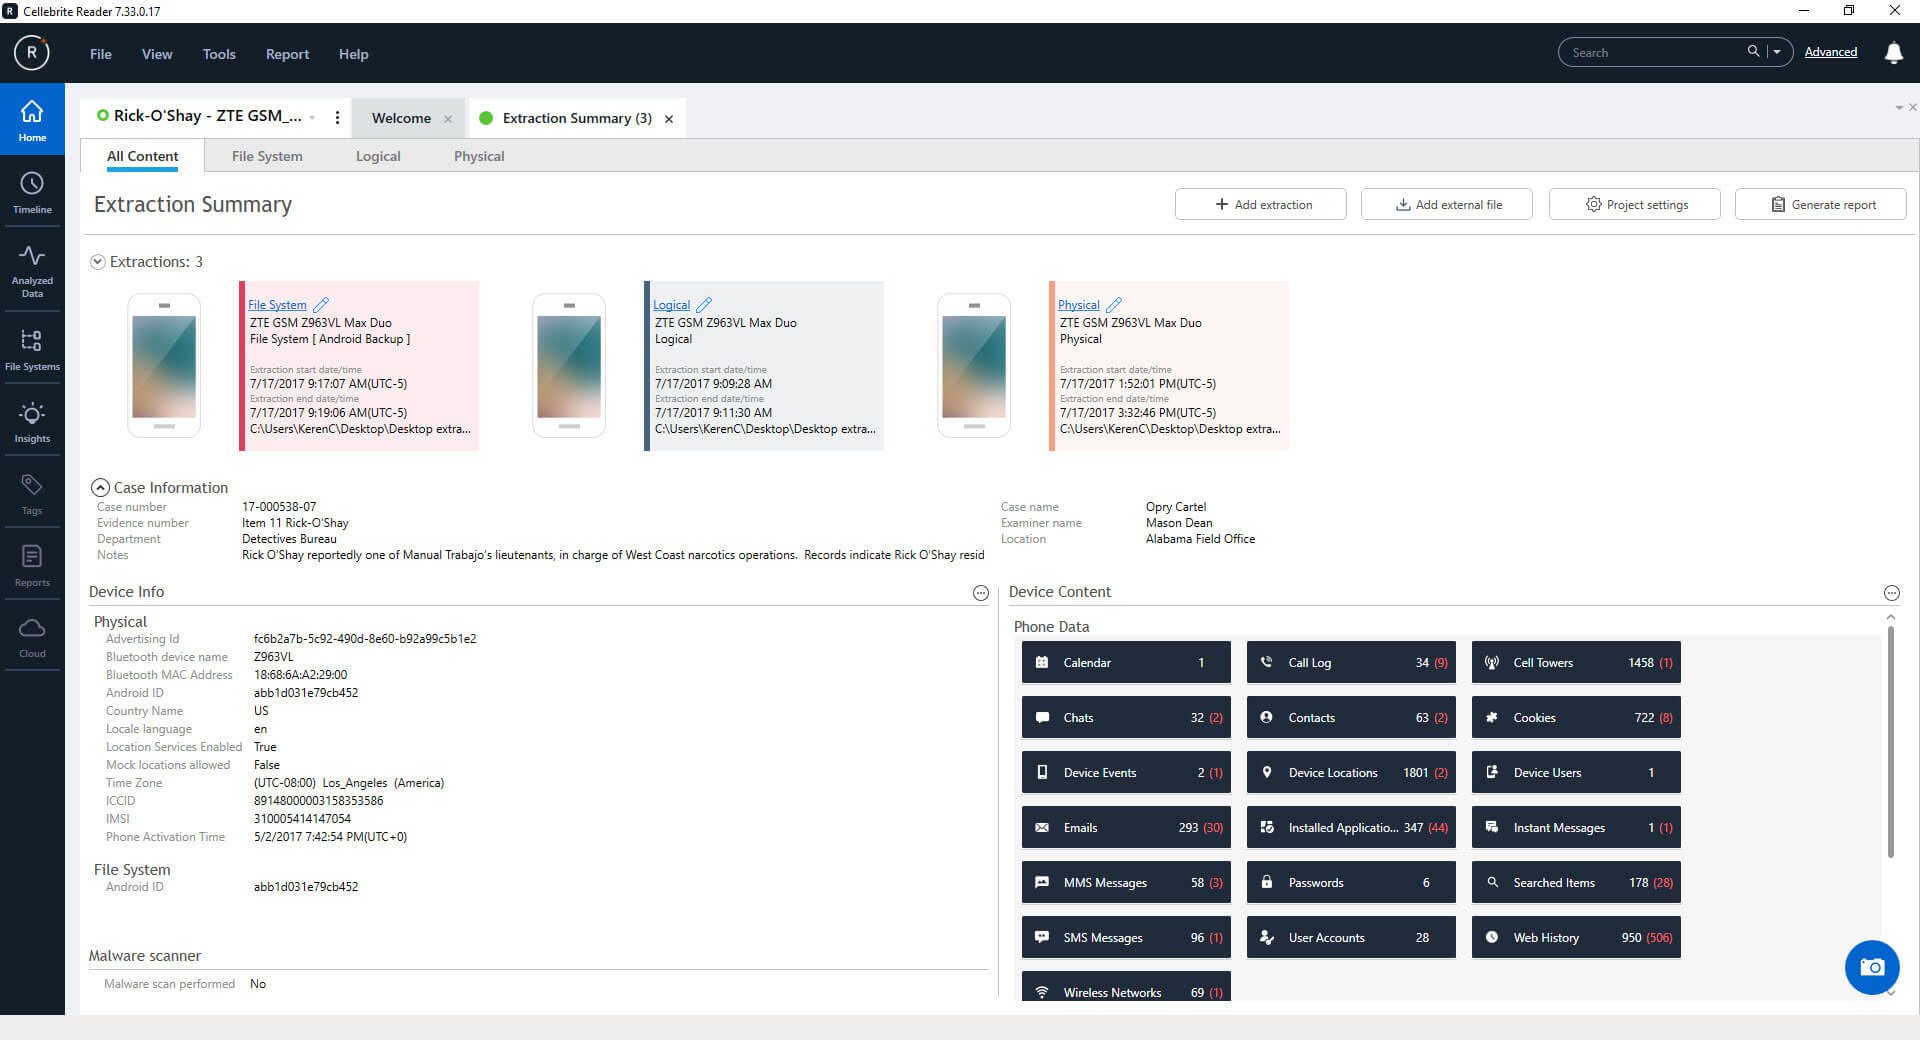Open the Logical extraction link
The height and width of the screenshot is (1040, 1920).
coord(671,305)
